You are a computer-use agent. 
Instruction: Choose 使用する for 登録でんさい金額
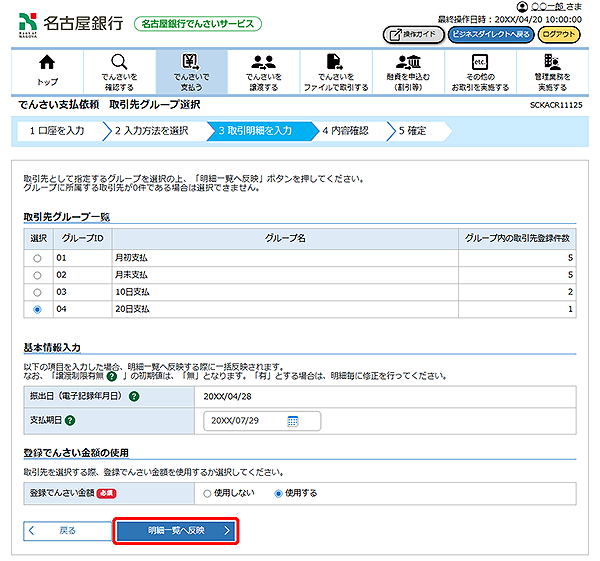(x=278, y=493)
